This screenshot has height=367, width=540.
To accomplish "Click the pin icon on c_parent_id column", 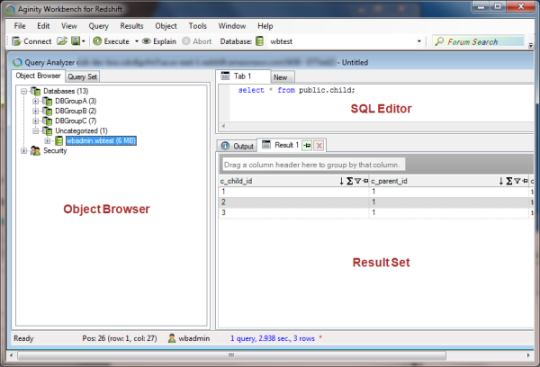I will [525, 181].
